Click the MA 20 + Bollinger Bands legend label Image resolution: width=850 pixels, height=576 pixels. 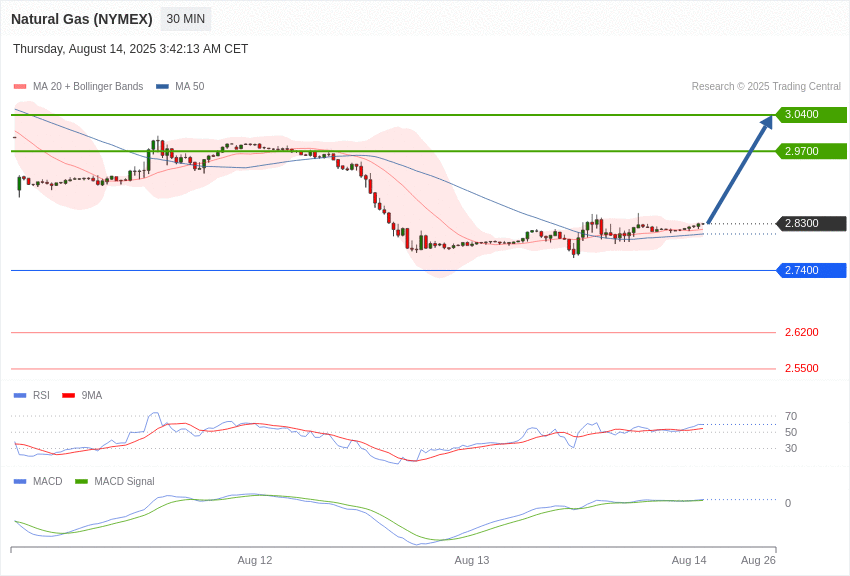88,87
